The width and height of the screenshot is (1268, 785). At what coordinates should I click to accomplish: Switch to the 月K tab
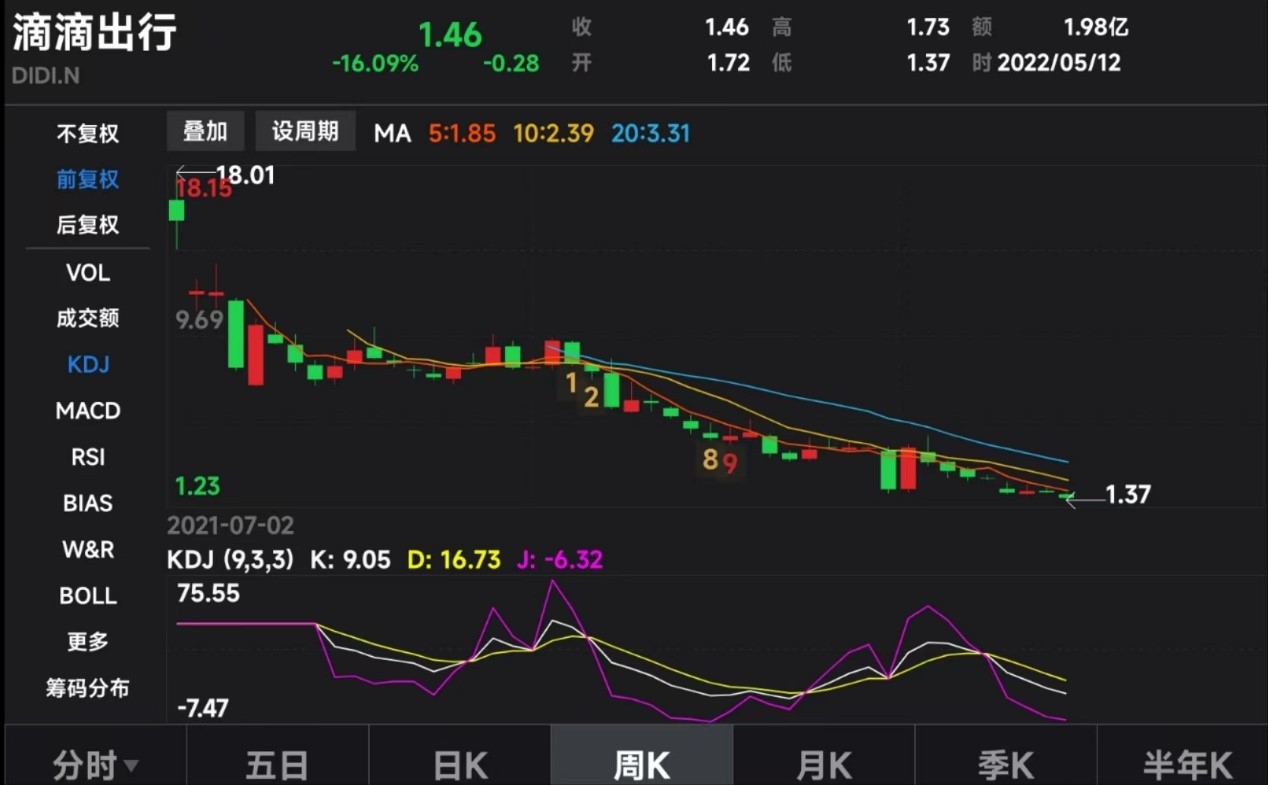(824, 766)
